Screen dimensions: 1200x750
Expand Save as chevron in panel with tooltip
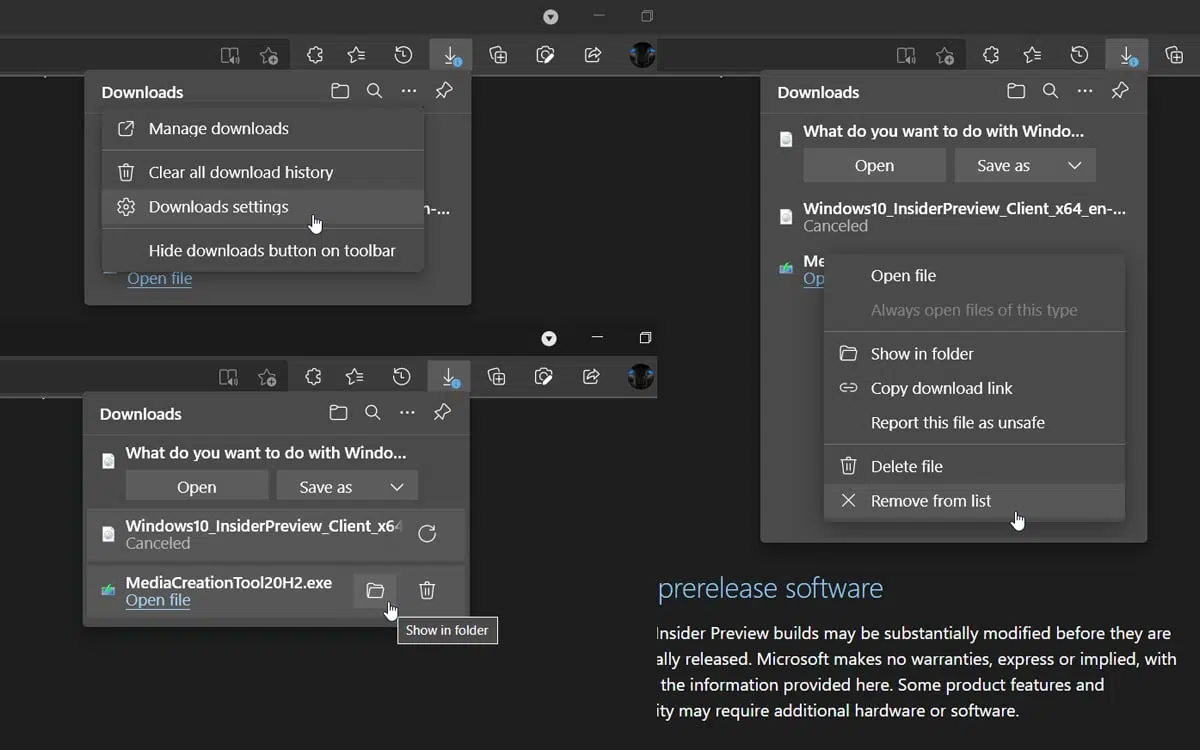(397, 487)
